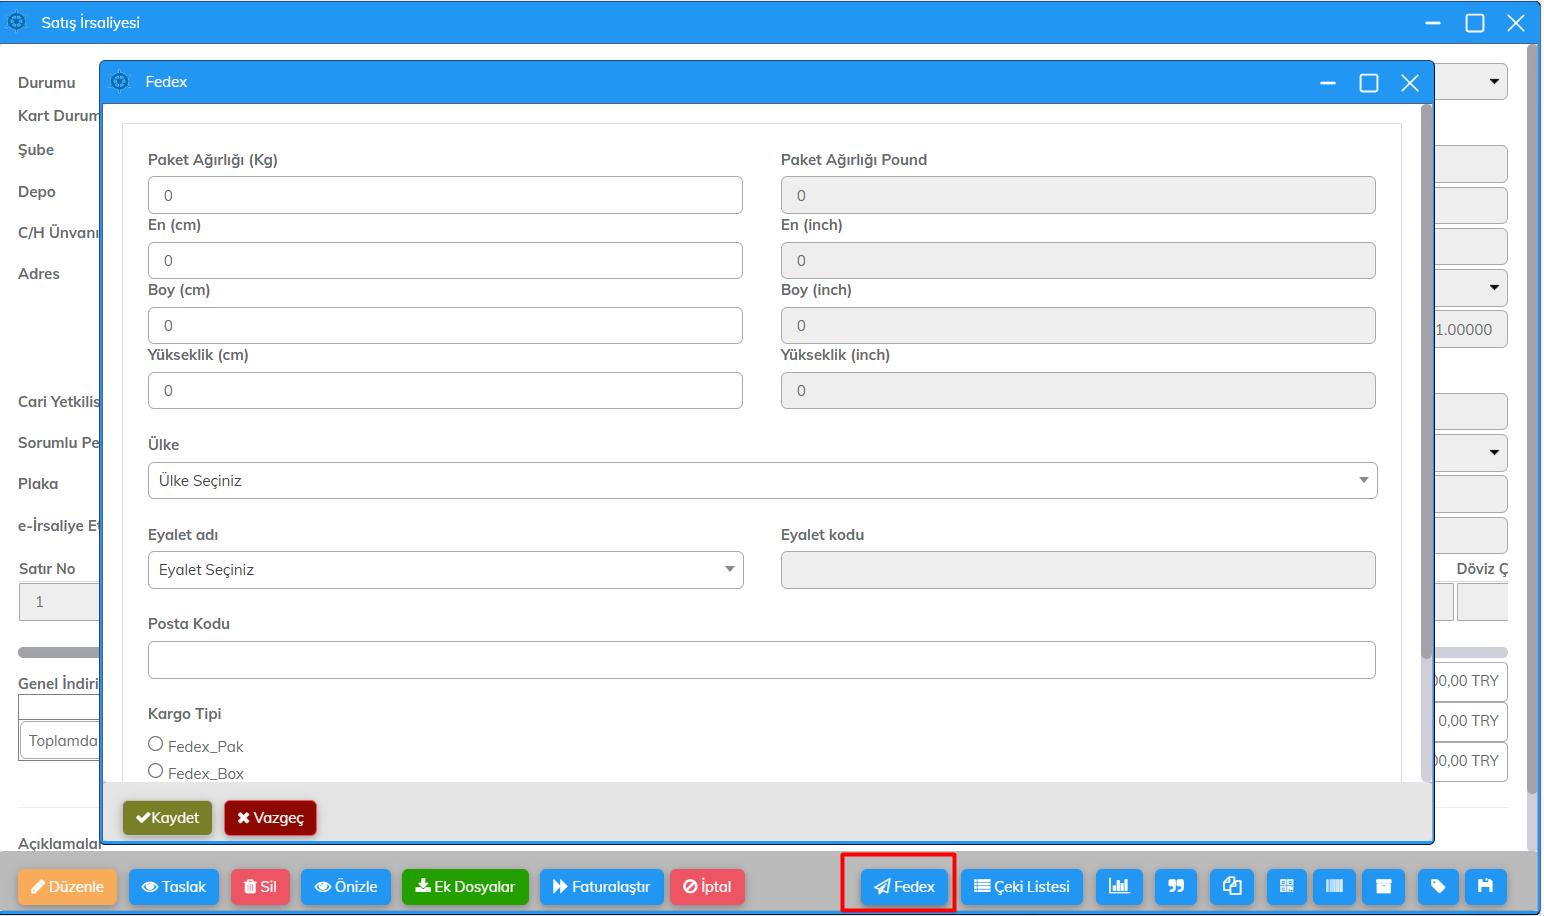
Task: Select the Fedex_Box radio option
Action: click(x=156, y=771)
